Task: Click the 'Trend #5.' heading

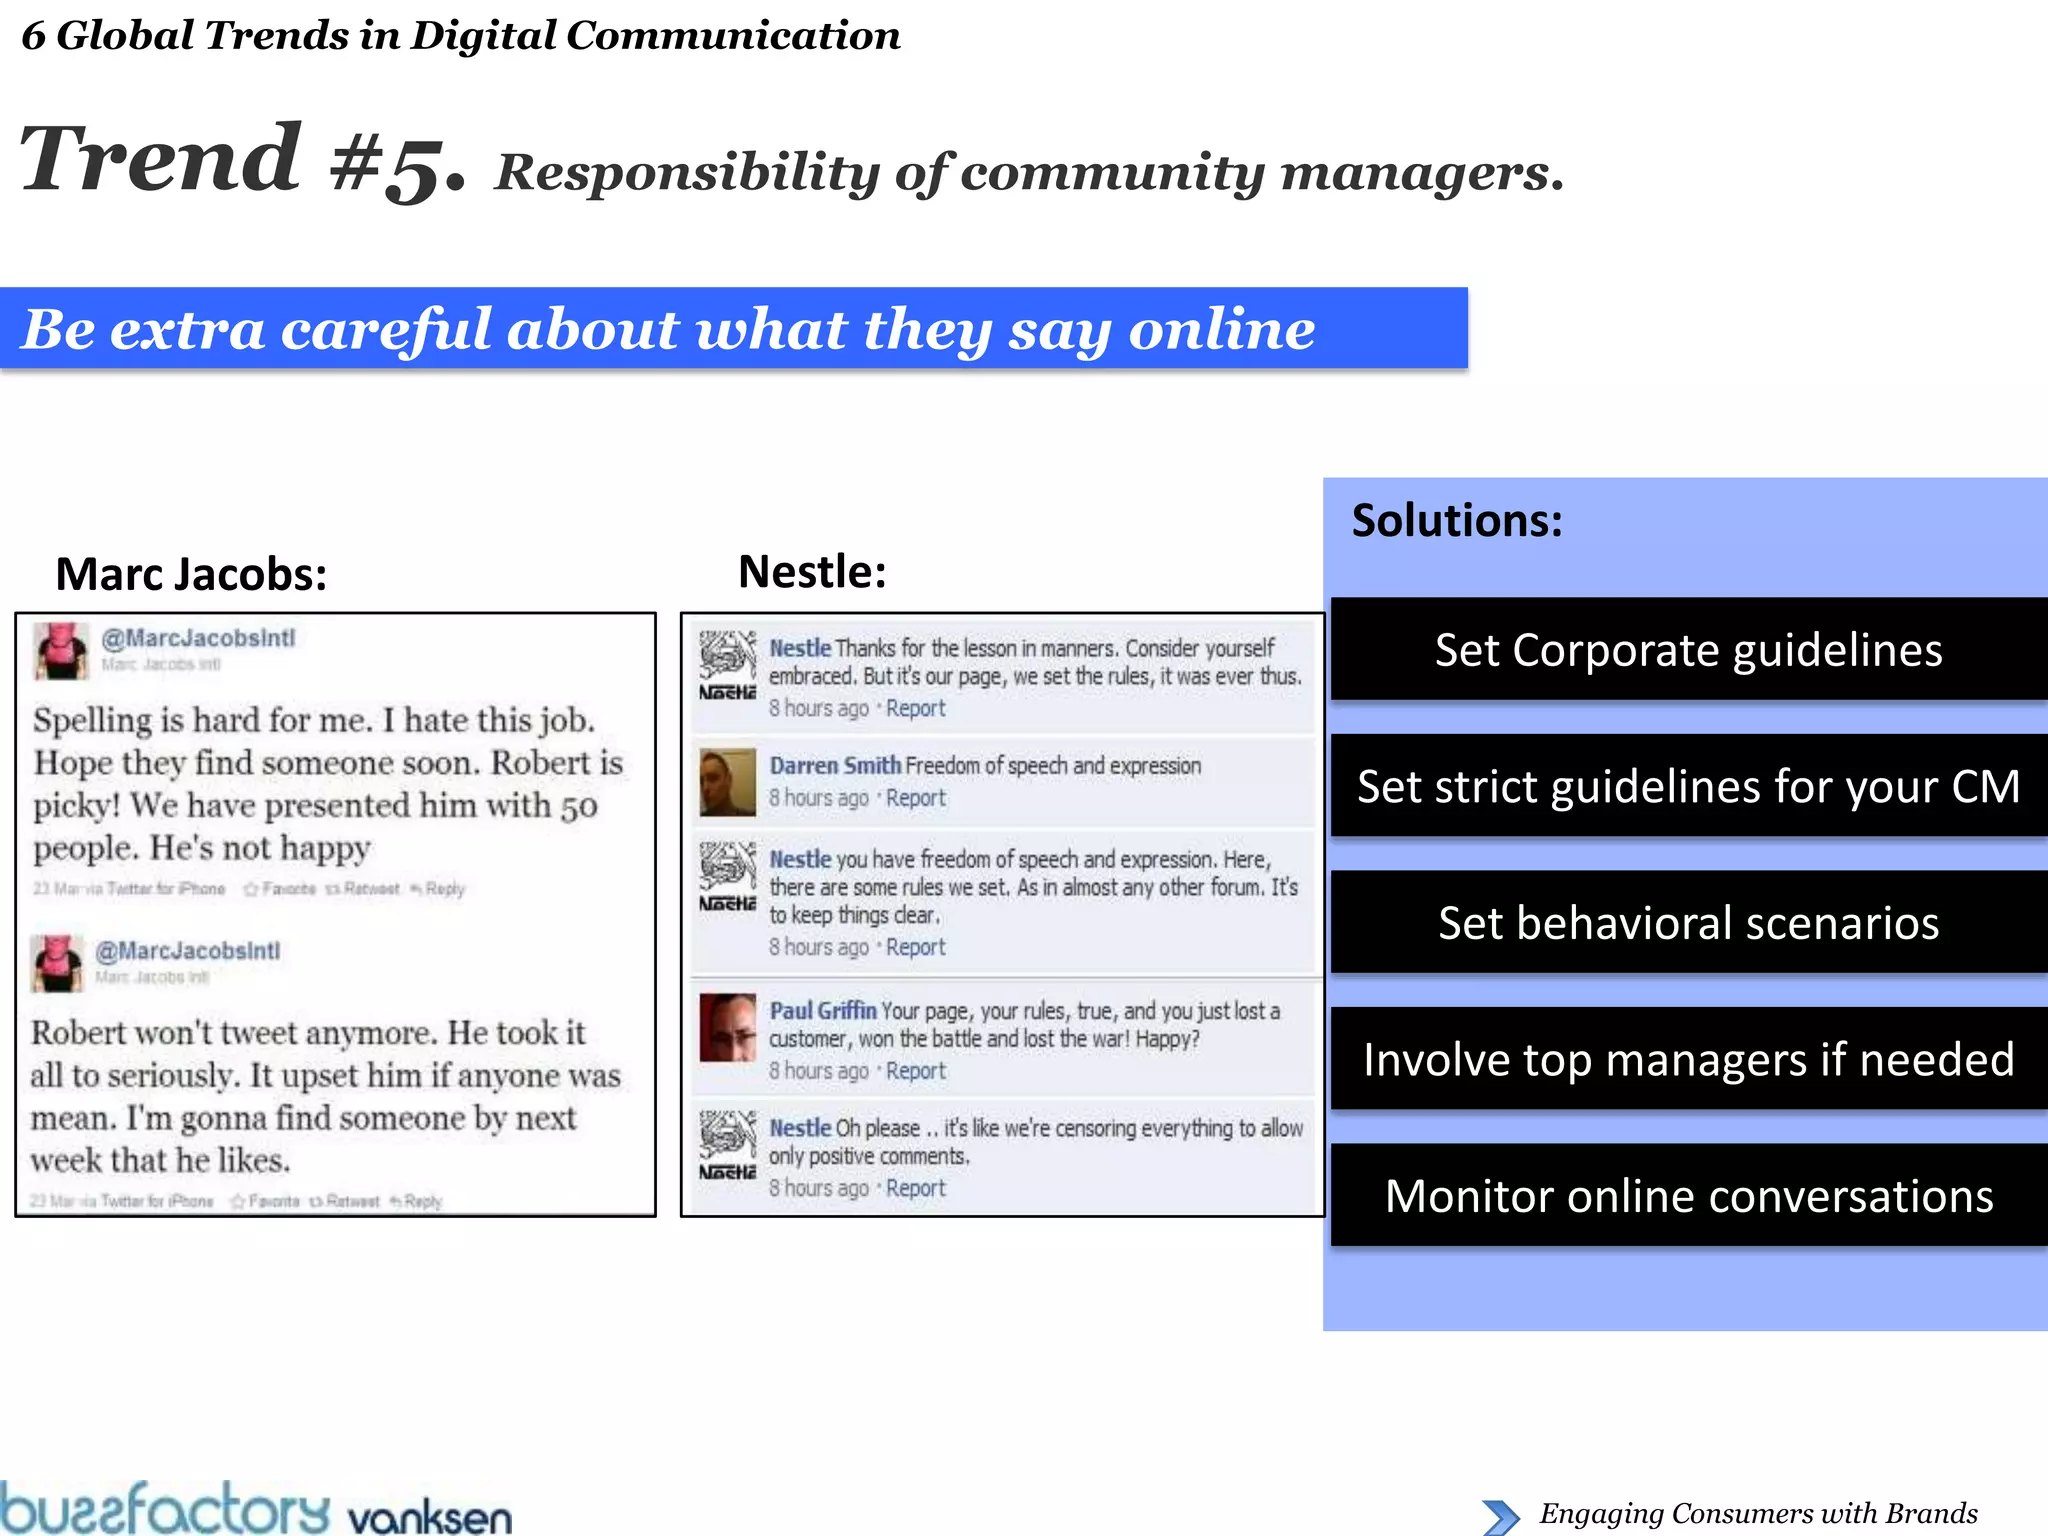Action: [x=243, y=160]
